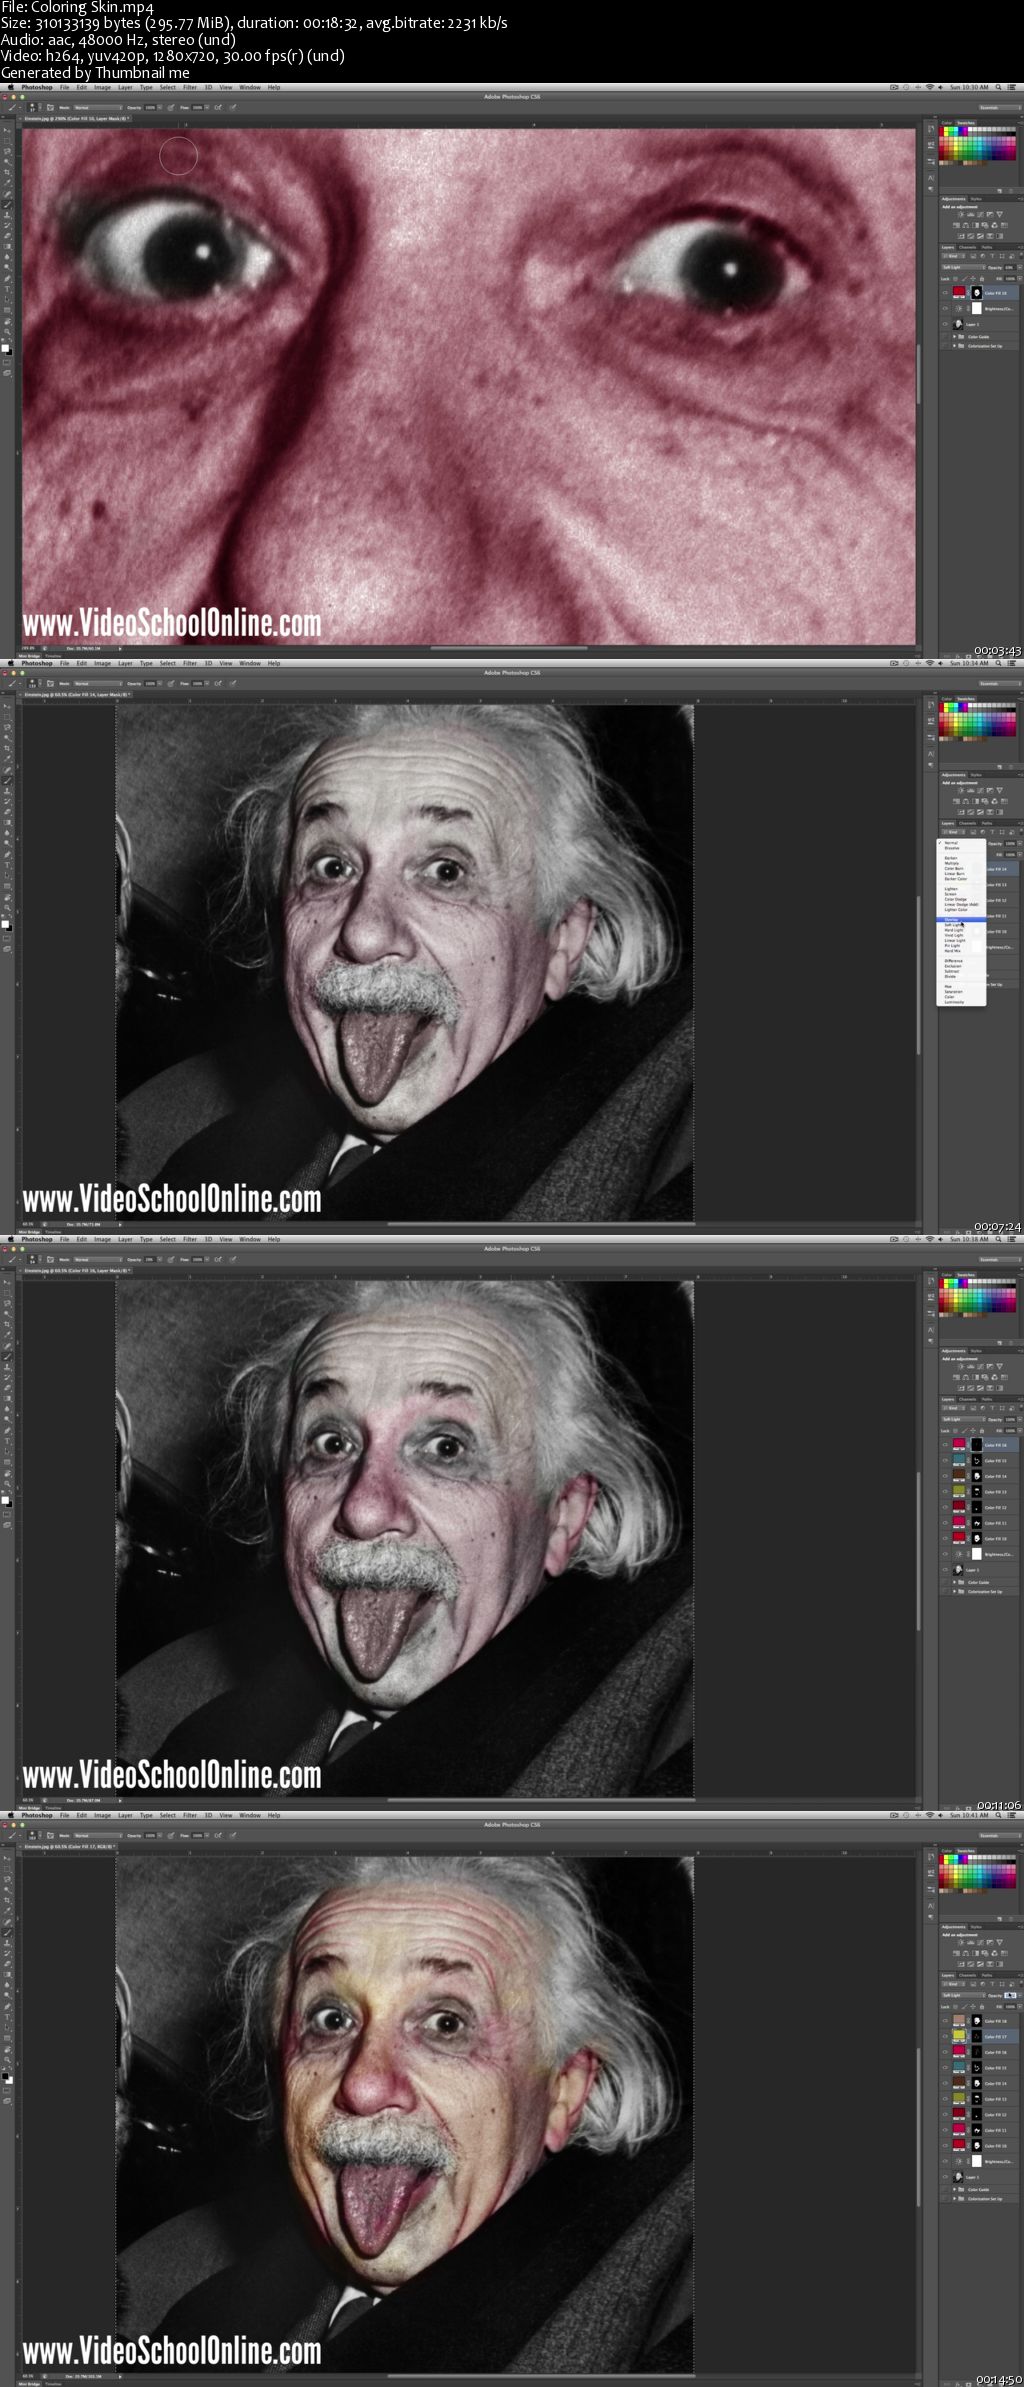The width and height of the screenshot is (1024, 2387).
Task: Switch to the Styles tab in the 00:03:43 frame
Action: tap(976, 199)
